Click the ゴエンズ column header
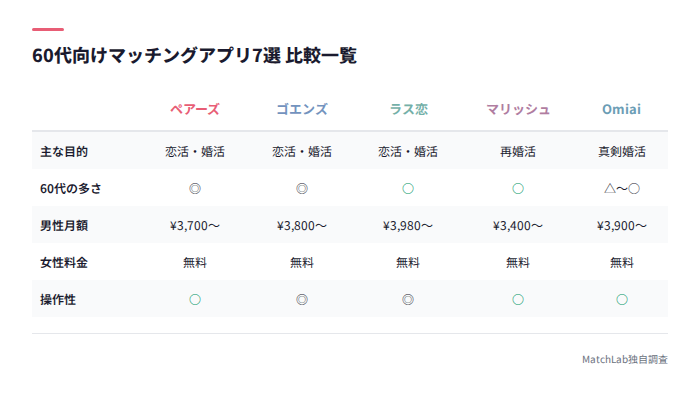 point(302,109)
